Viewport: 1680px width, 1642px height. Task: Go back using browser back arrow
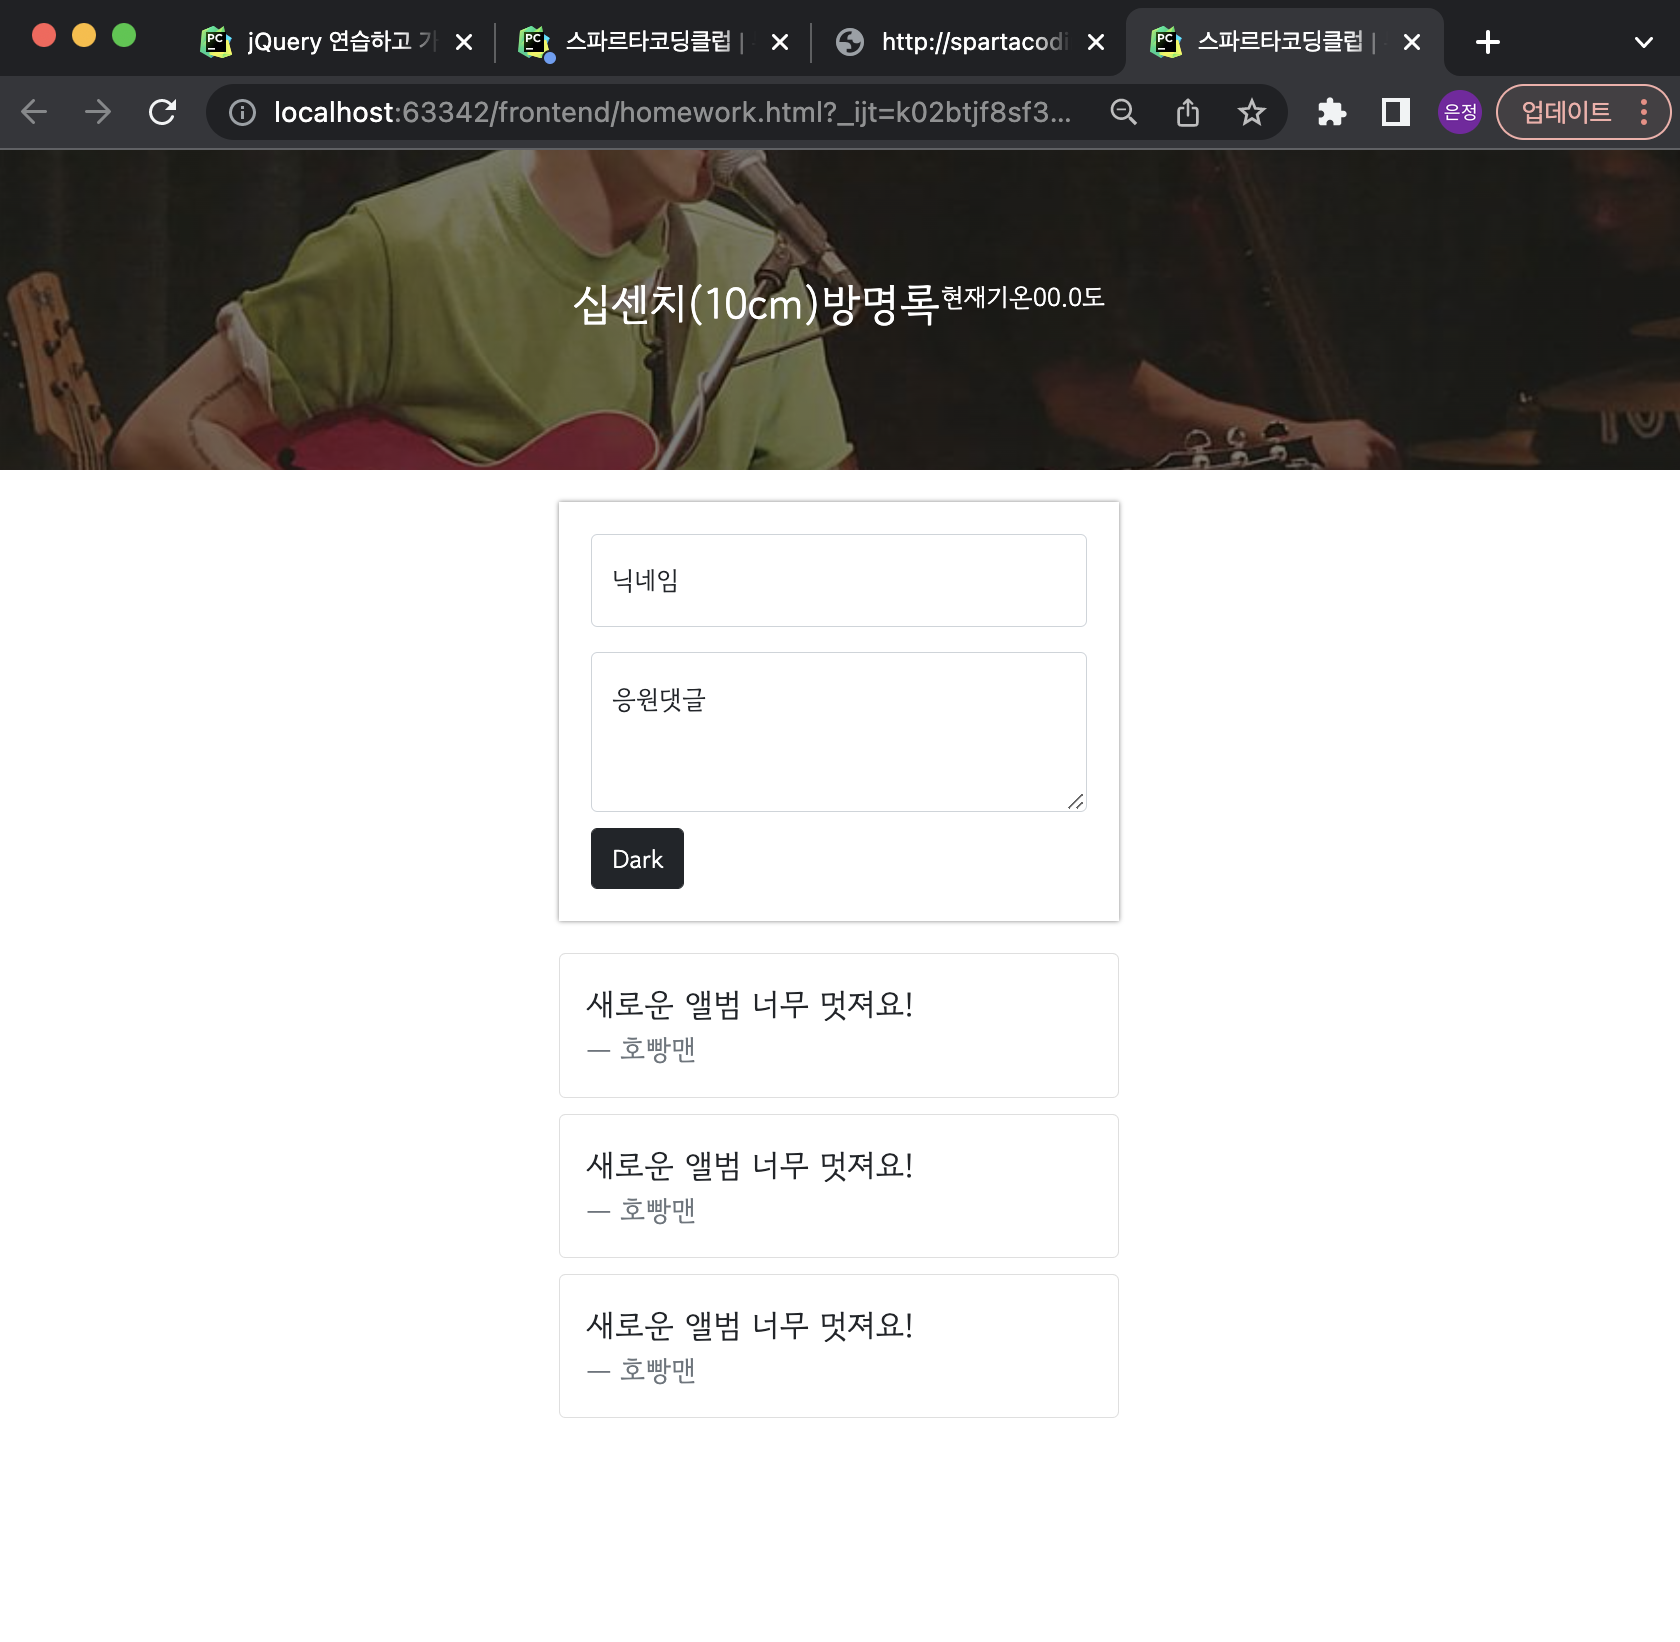pyautogui.click(x=34, y=112)
